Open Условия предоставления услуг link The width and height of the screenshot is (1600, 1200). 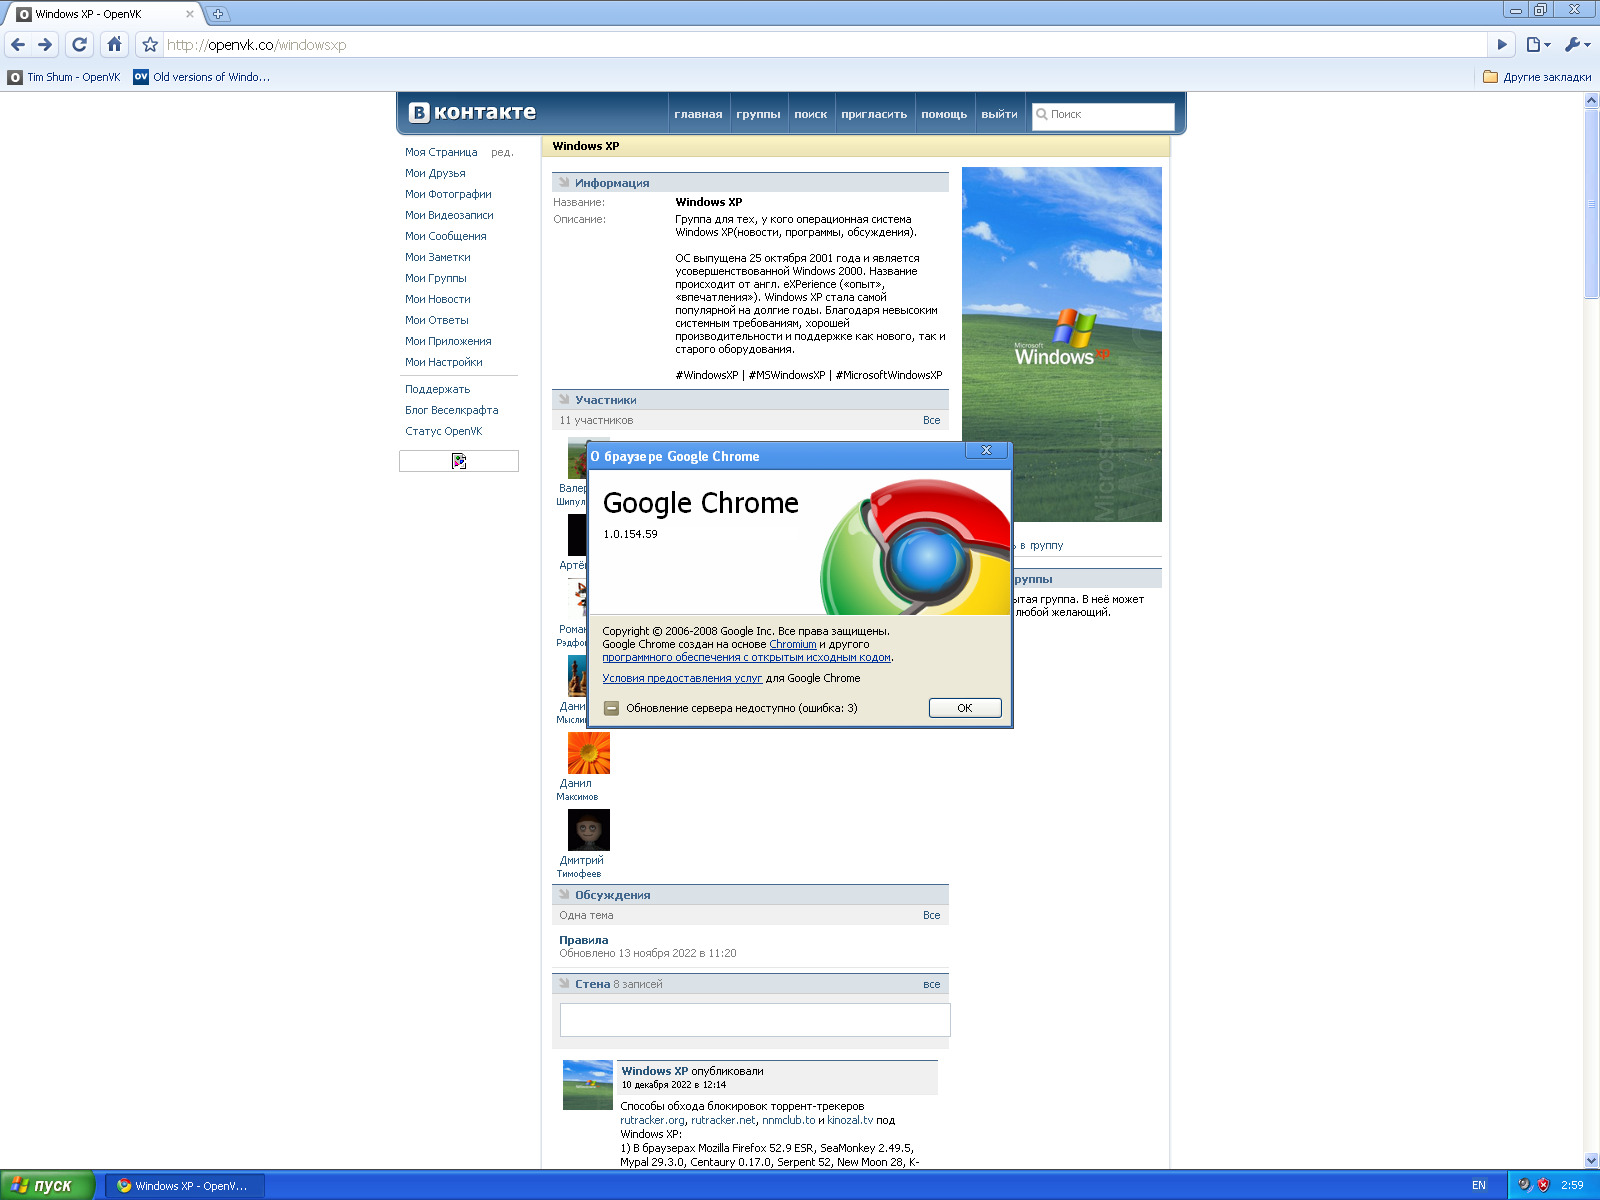(682, 678)
